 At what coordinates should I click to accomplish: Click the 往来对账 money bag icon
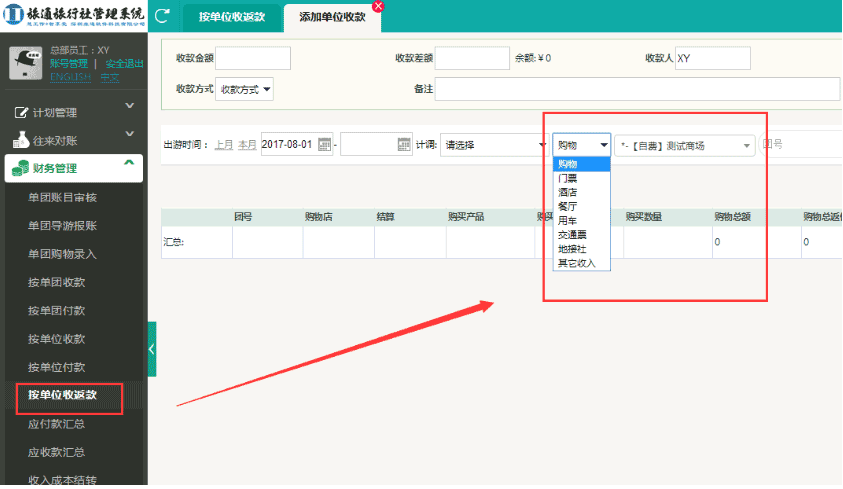(x=20, y=140)
